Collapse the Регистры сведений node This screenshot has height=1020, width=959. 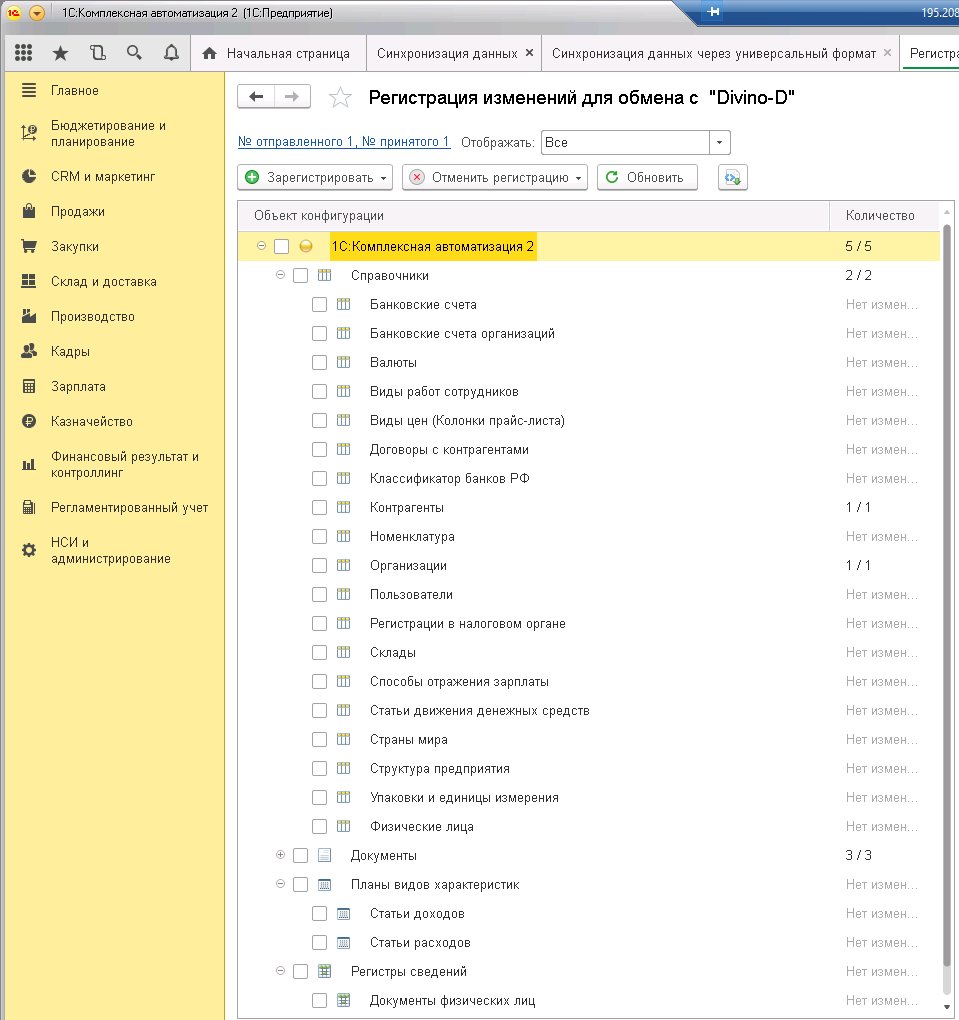pos(280,971)
